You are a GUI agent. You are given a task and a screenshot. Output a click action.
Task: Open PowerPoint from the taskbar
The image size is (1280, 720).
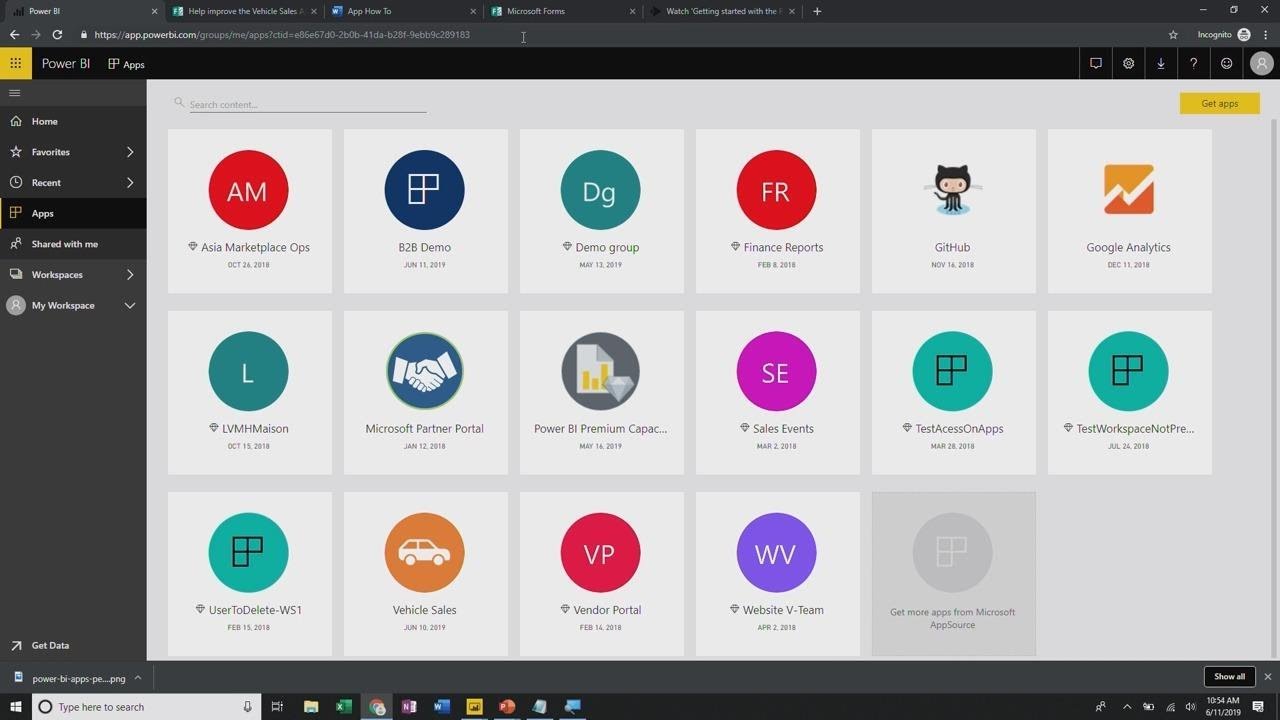click(507, 707)
